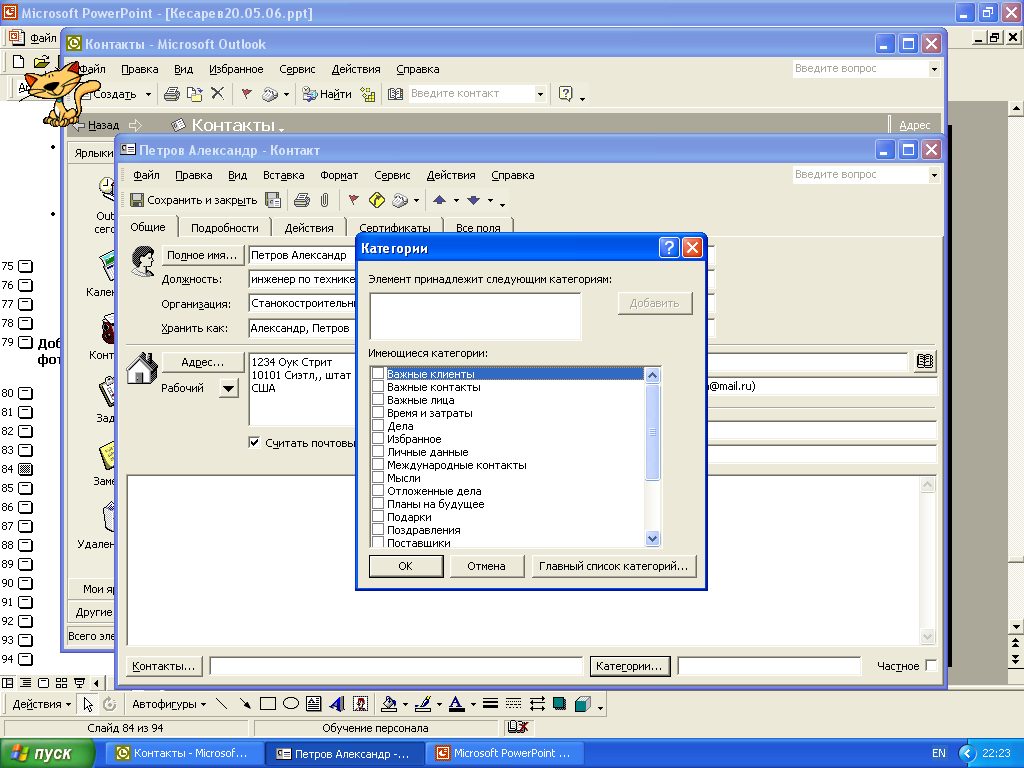Go to the previous item with up arrow
Screen dimensions: 1024x768
pos(440,200)
